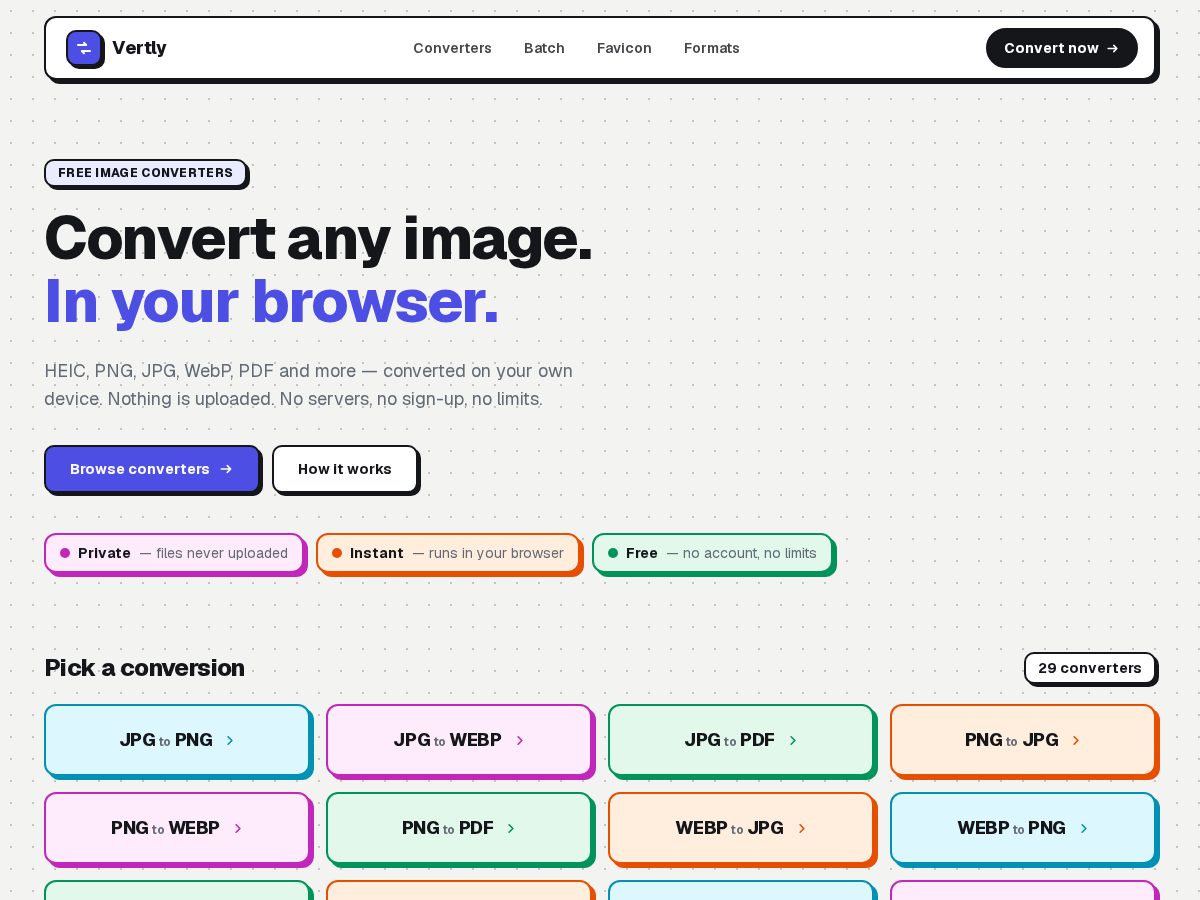Click the Pick a conversion heading
The image size is (1200, 900).
point(145,668)
